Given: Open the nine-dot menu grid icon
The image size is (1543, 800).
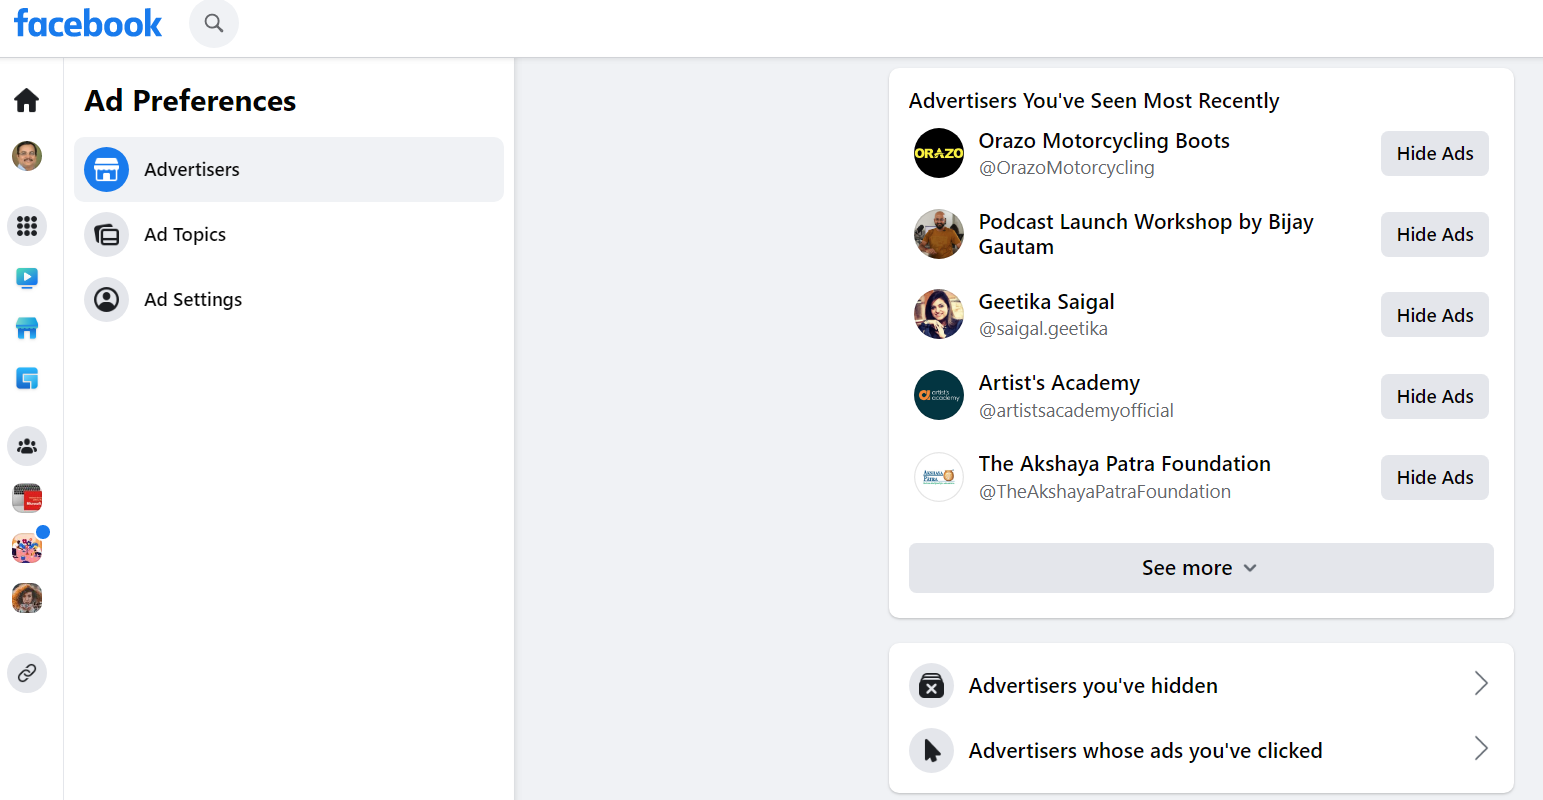Looking at the screenshot, I should pos(27,226).
